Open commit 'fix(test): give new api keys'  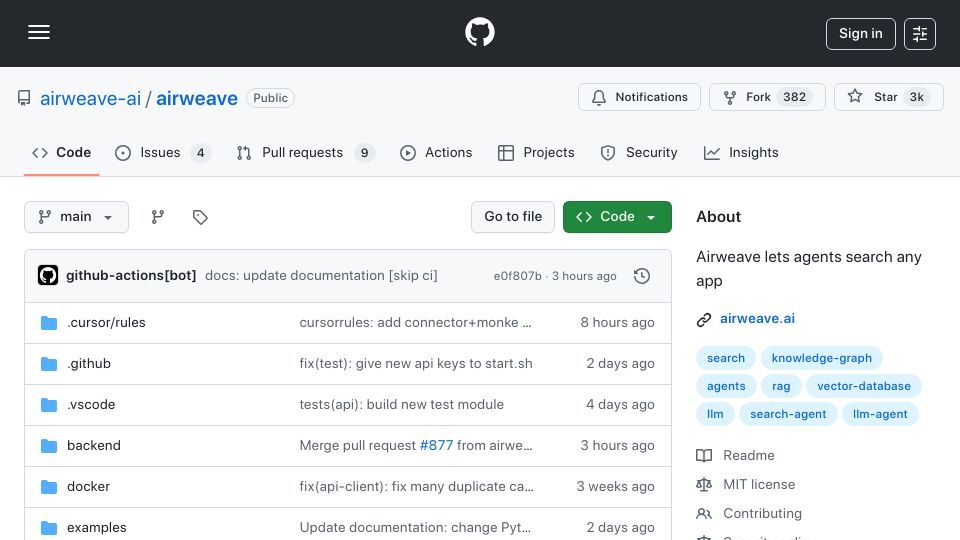[x=416, y=364]
